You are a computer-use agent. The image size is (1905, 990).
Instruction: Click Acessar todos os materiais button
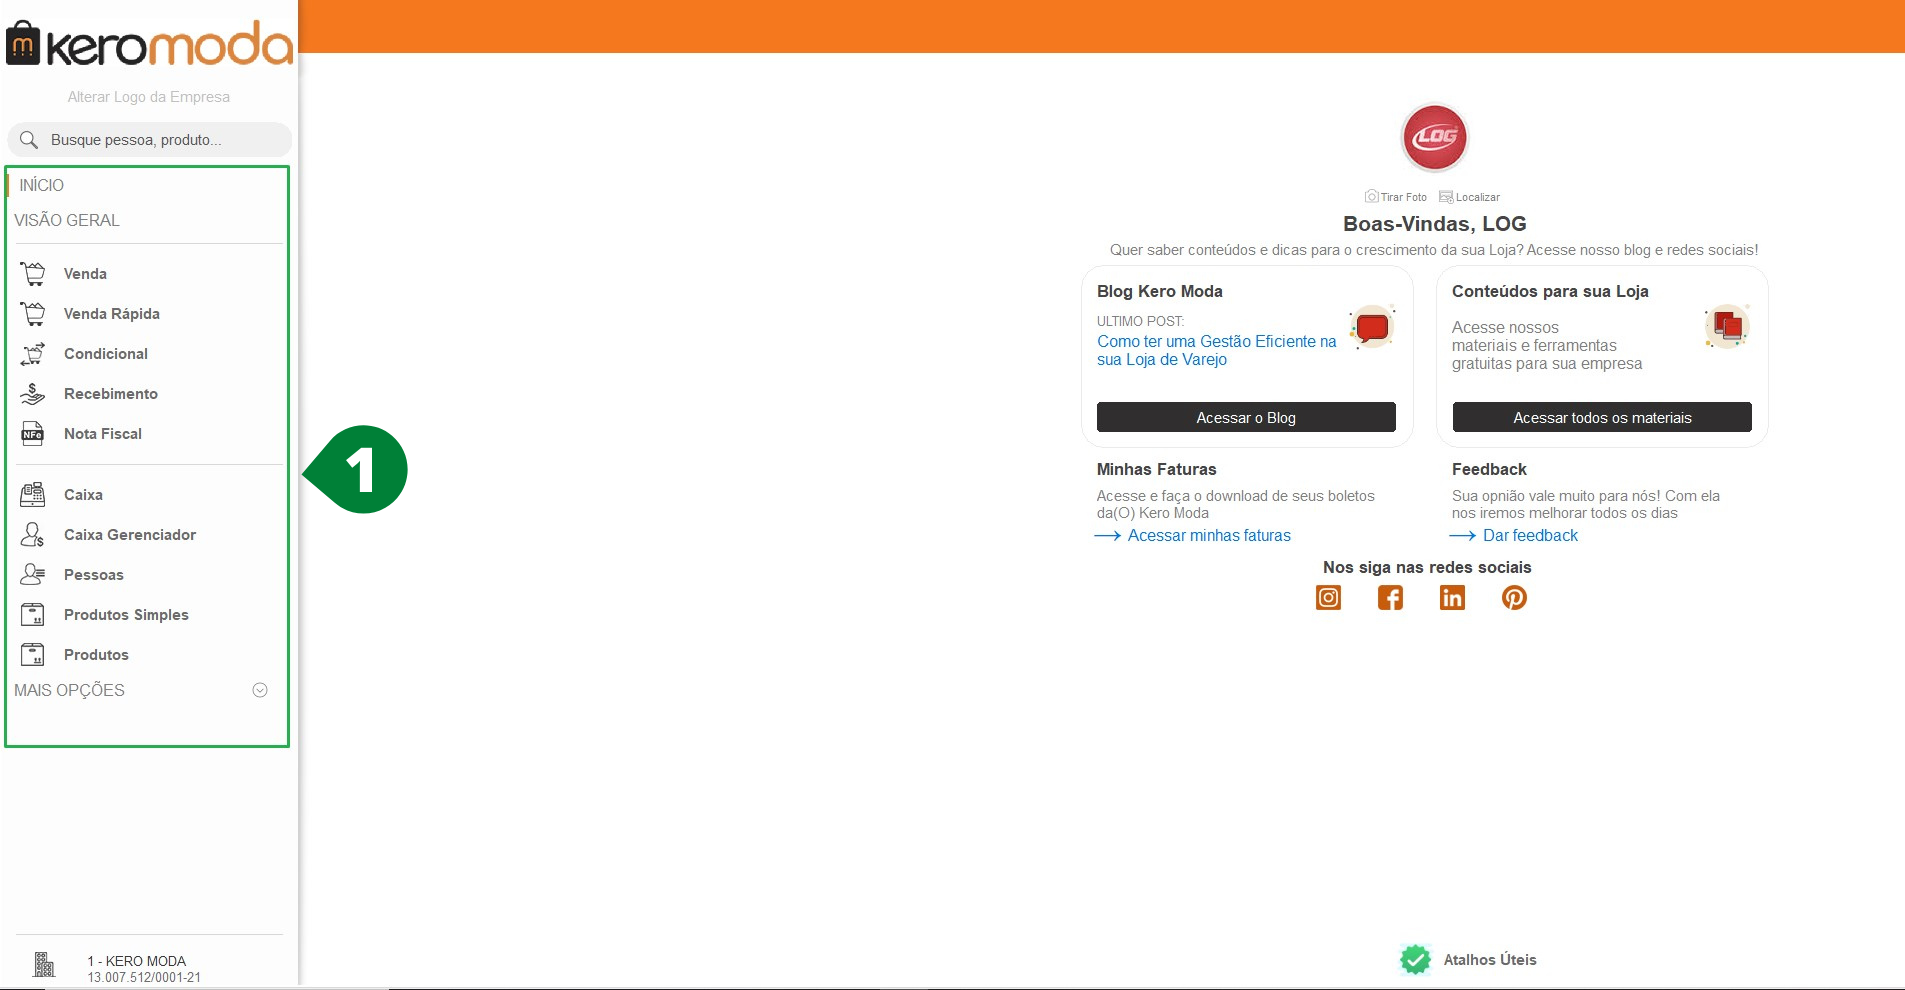tap(1602, 417)
